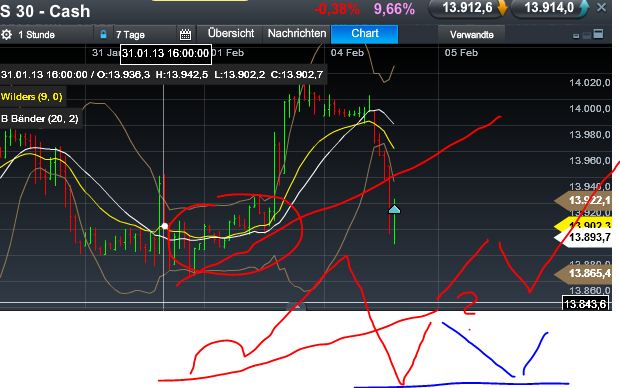Switch to the Nachrichten tab

(x=297, y=34)
